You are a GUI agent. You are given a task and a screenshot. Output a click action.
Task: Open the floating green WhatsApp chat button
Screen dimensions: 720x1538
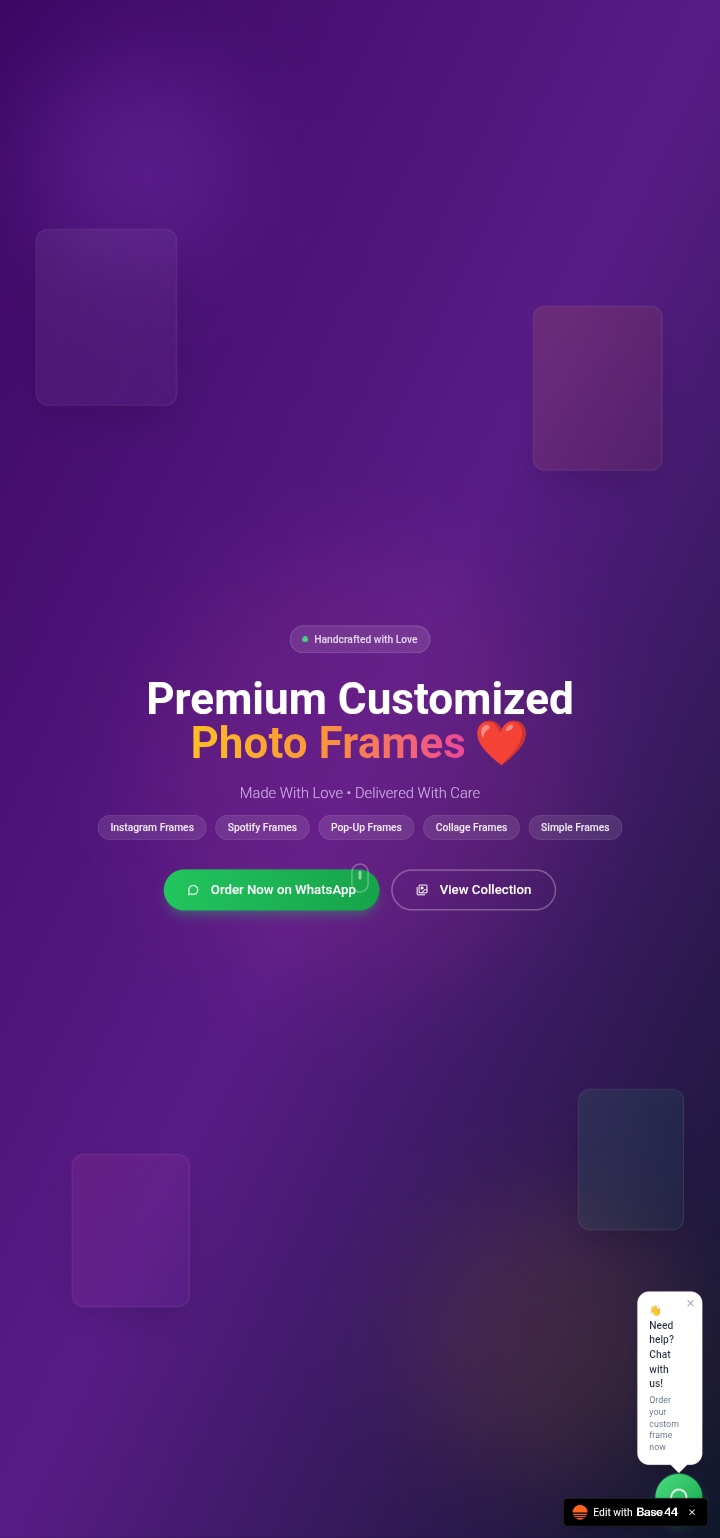[679, 1488]
